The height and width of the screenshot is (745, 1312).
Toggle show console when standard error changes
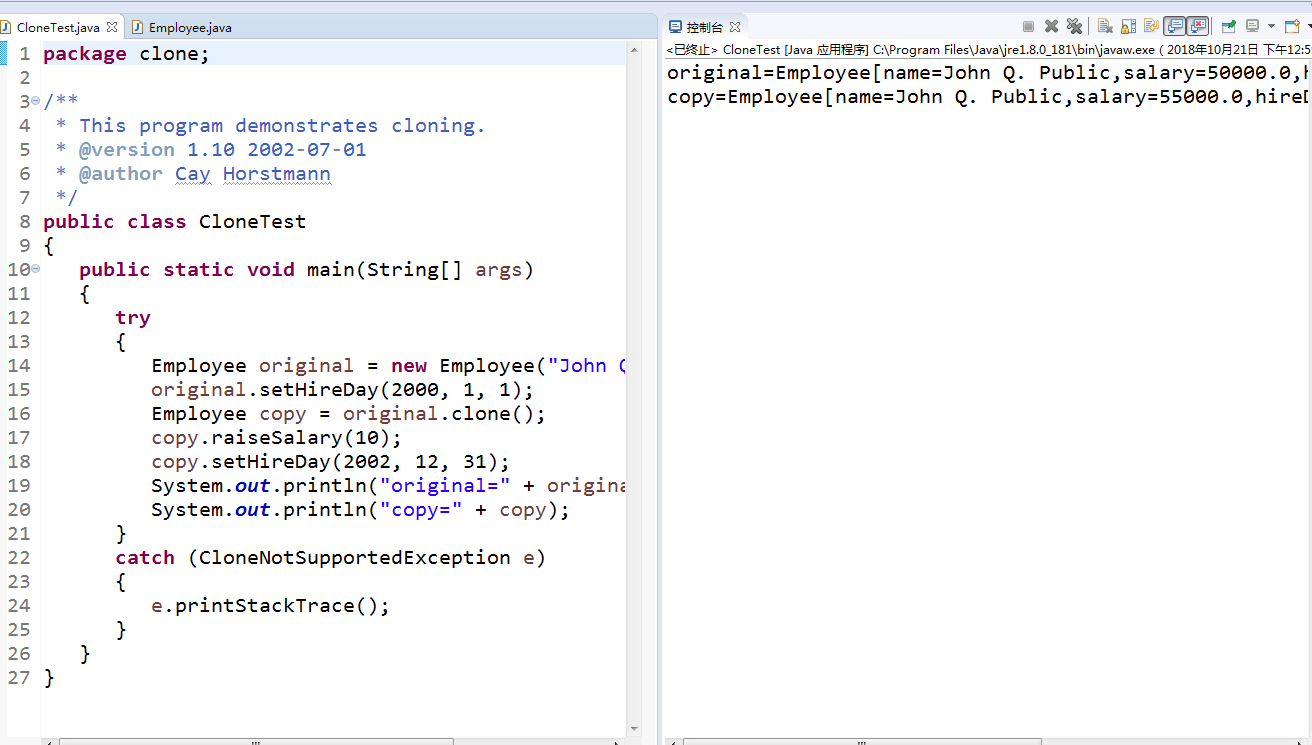1197,26
